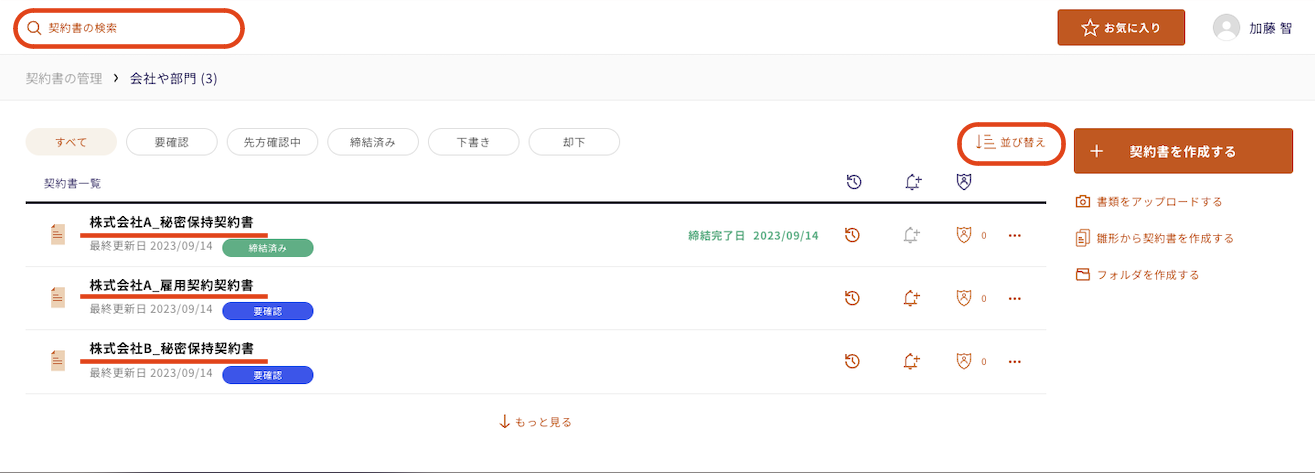Image resolution: width=1315 pixels, height=473 pixels.
Task: Switch to 締結済み filter tab
Action: 373,142
